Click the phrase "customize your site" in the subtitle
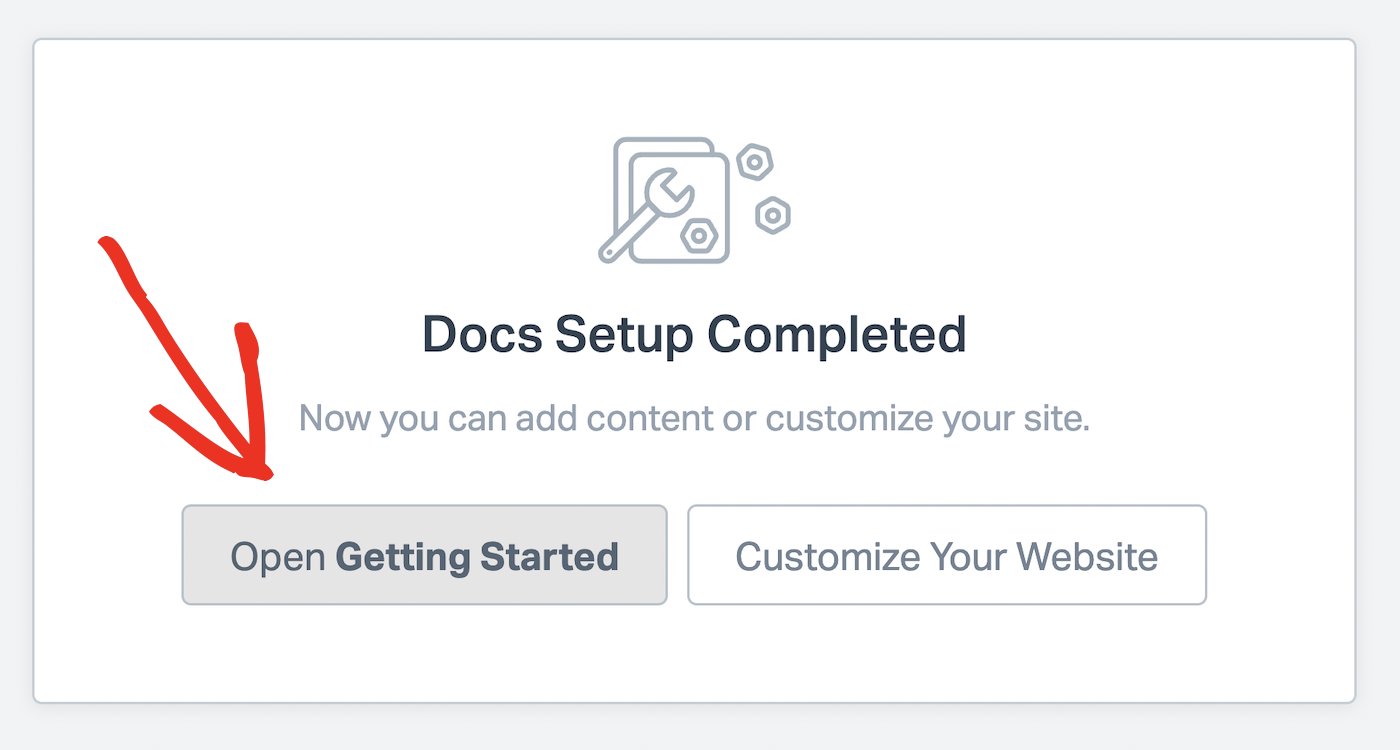Viewport: 1400px width, 750px height. pos(927,417)
